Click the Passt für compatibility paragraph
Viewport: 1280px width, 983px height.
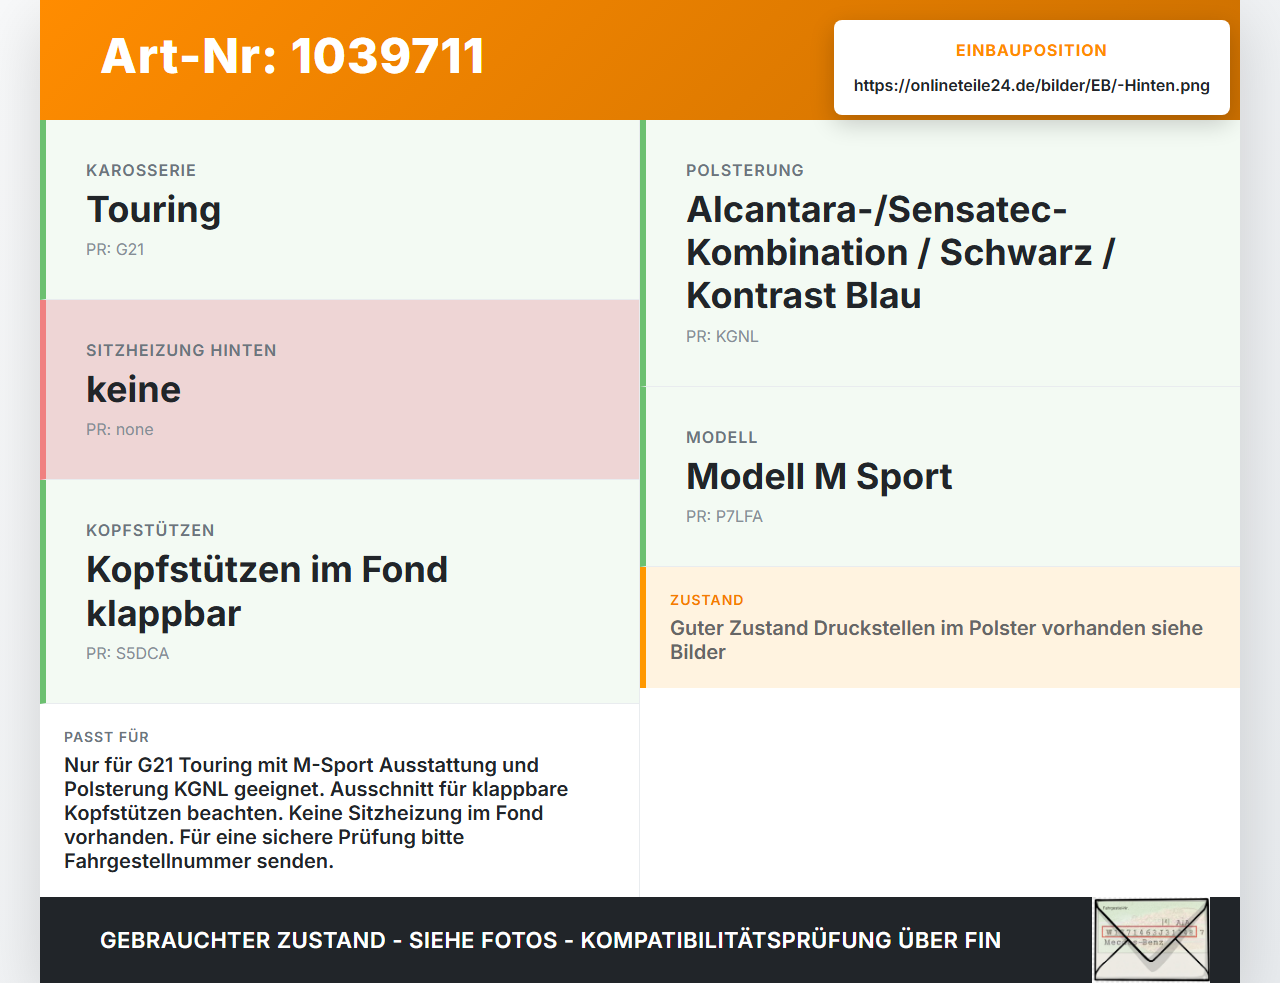[x=316, y=813]
